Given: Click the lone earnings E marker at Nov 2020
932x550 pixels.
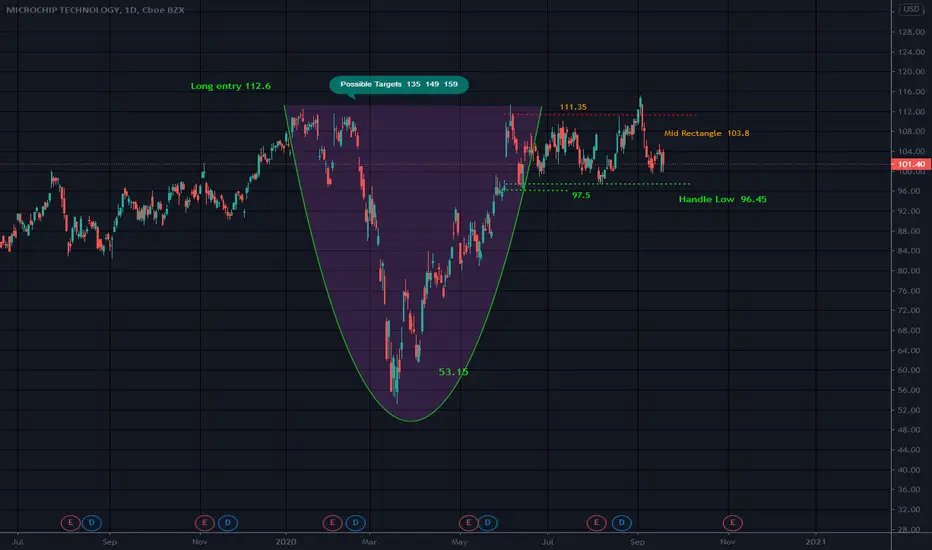Looking at the screenshot, I should (732, 523).
